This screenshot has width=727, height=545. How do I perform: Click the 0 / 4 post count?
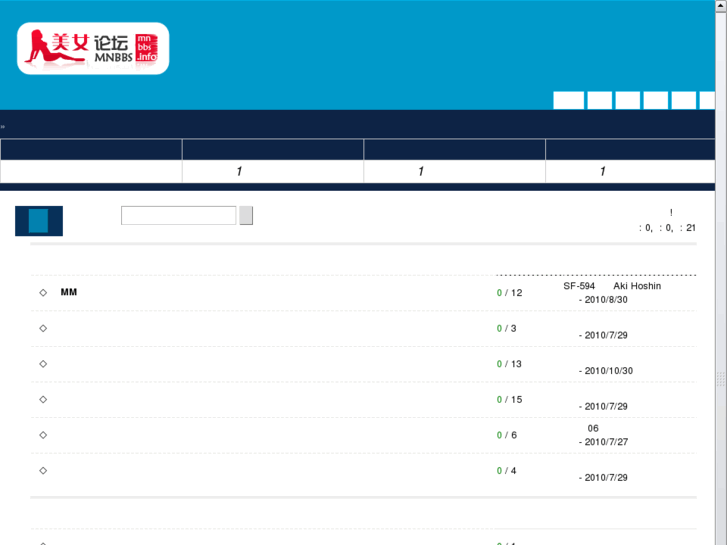(506, 470)
